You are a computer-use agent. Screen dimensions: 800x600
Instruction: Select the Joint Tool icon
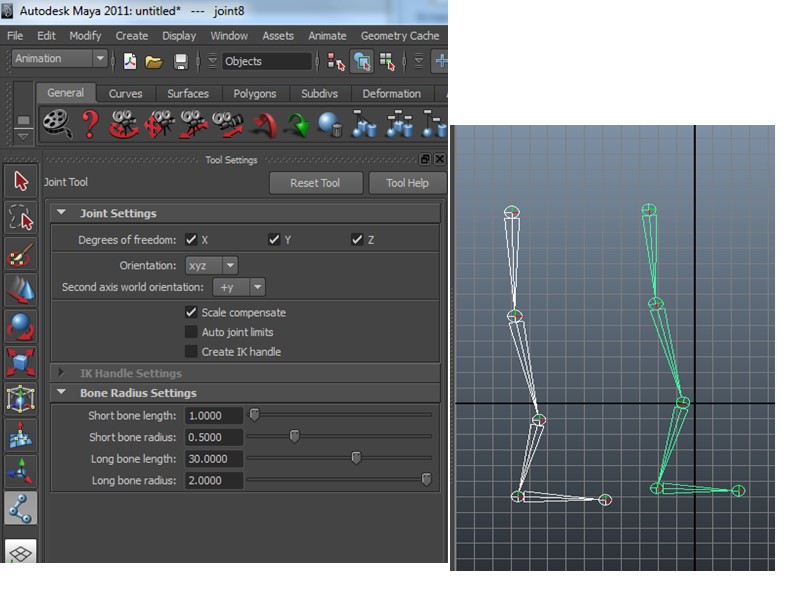coord(21,508)
